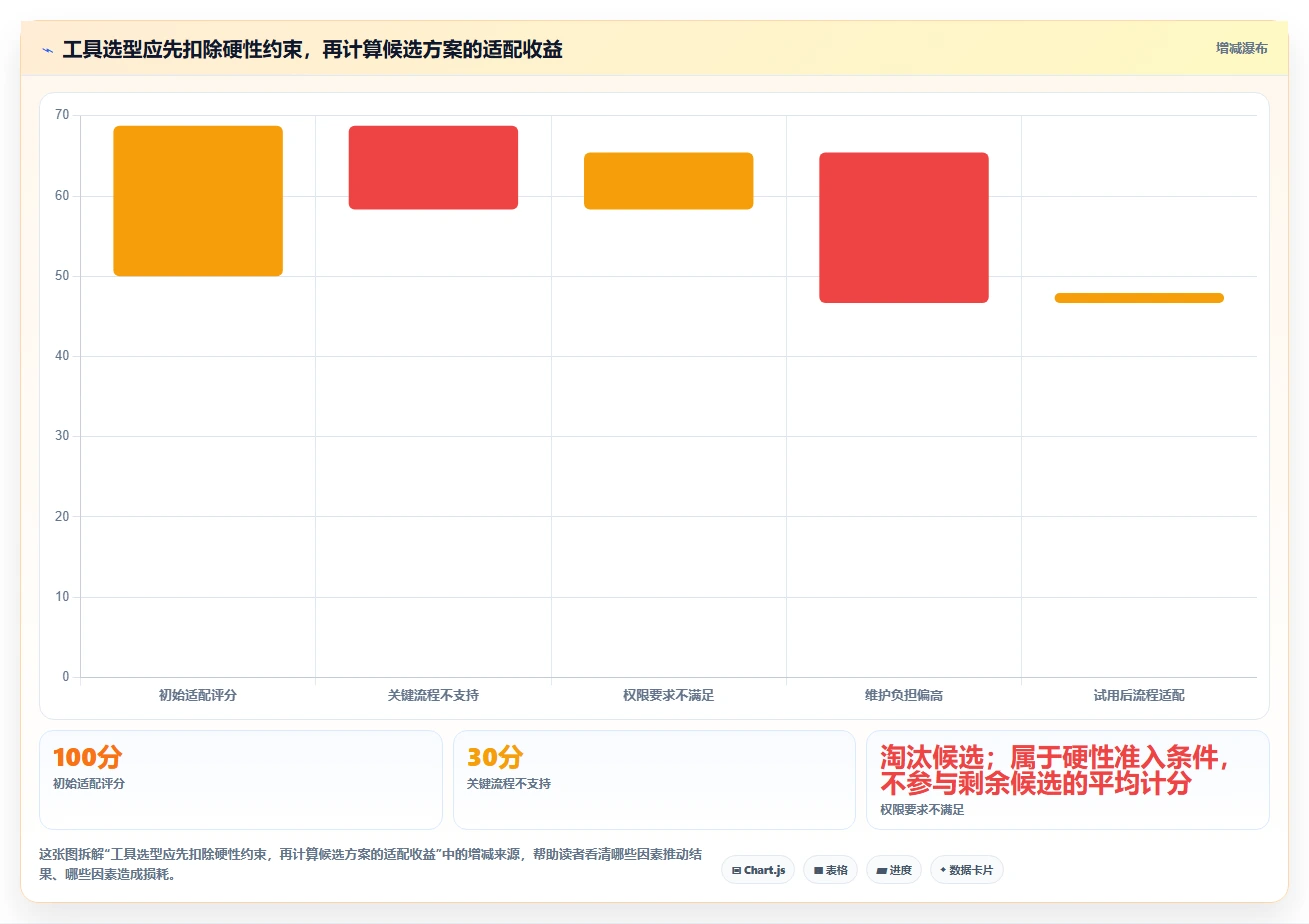
Task: Click the 维护负担偏高 x-axis label
Action: (904, 695)
